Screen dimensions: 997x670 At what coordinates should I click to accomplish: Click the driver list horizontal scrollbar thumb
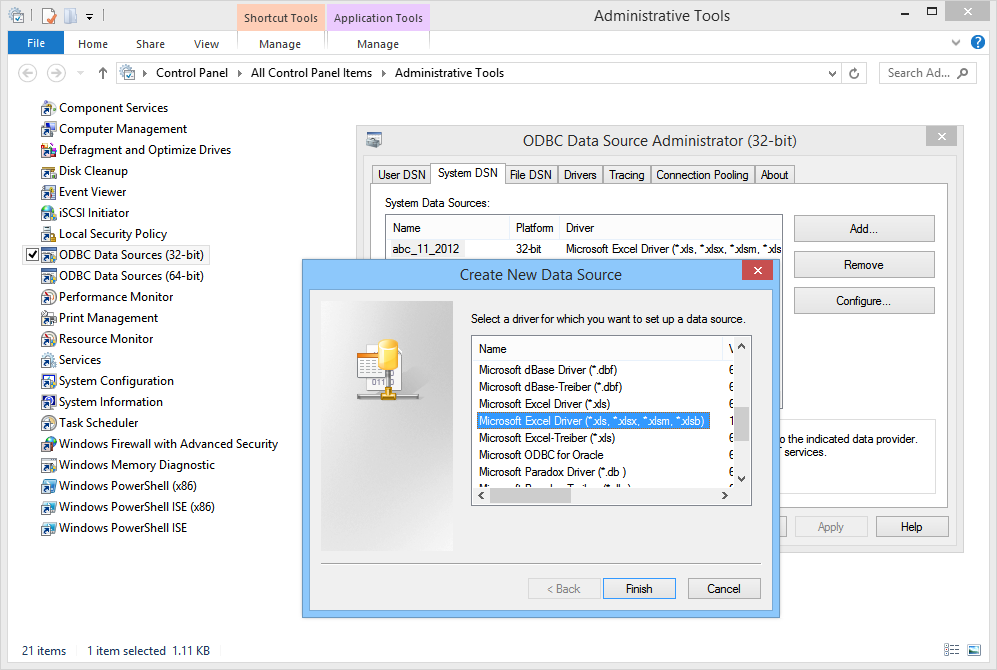[530, 496]
